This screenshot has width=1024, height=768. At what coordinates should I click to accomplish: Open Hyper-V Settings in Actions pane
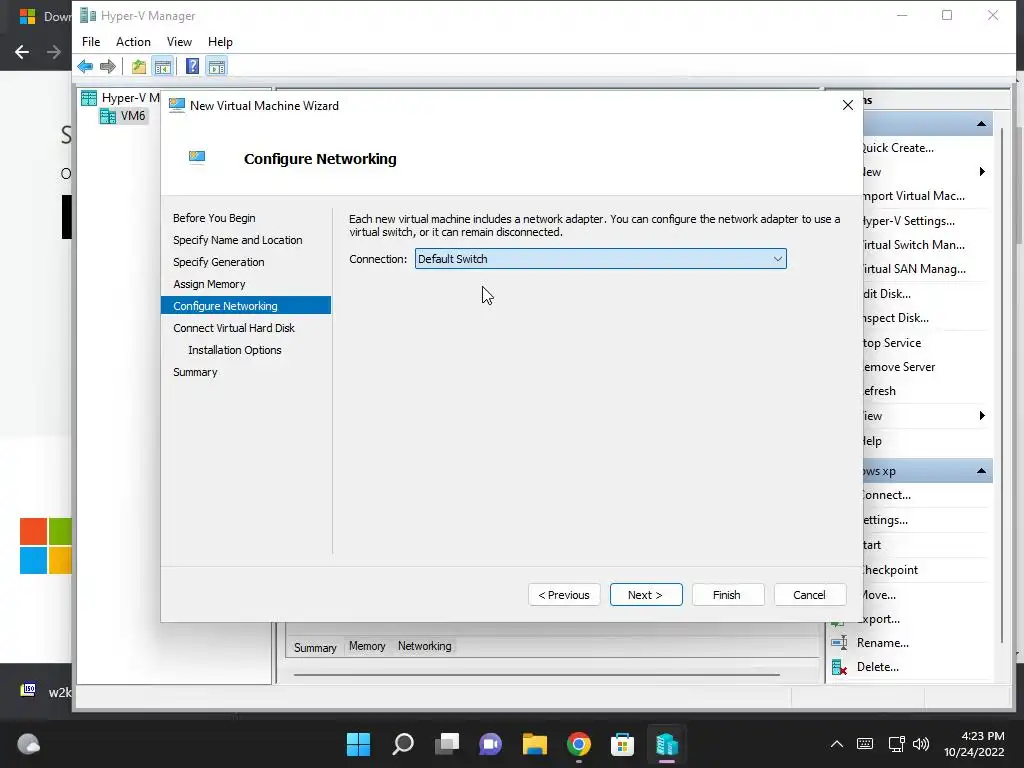(908, 221)
